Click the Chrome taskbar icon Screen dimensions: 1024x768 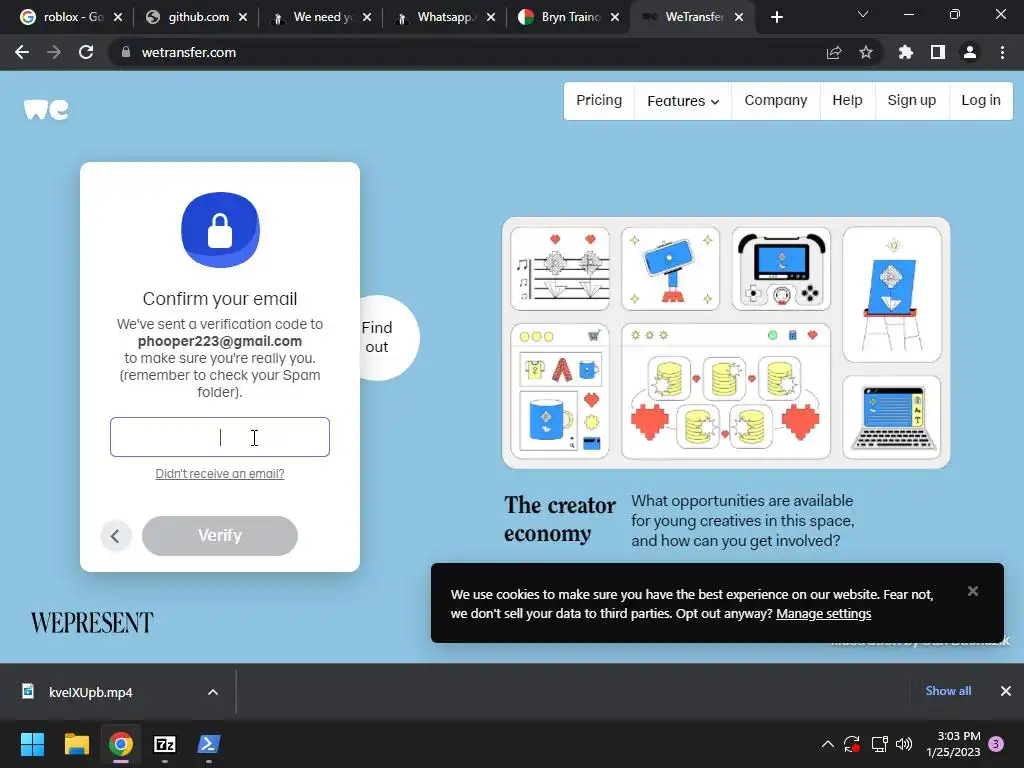click(121, 744)
